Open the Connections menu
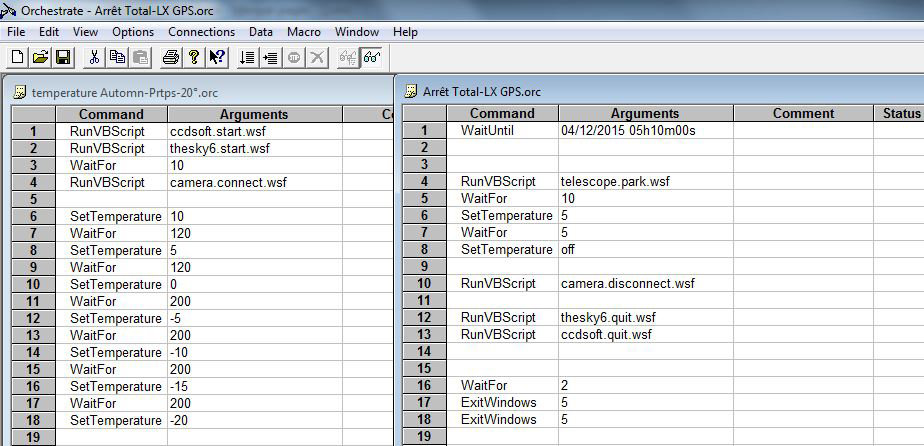The width and height of the screenshot is (924, 446). coord(202,32)
